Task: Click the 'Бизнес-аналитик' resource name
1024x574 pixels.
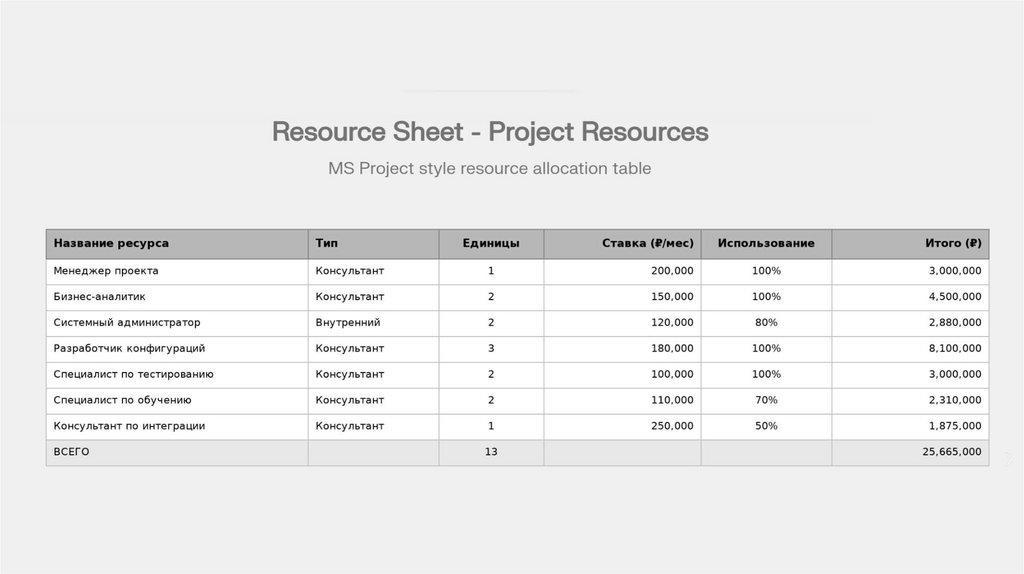Action: (100, 297)
